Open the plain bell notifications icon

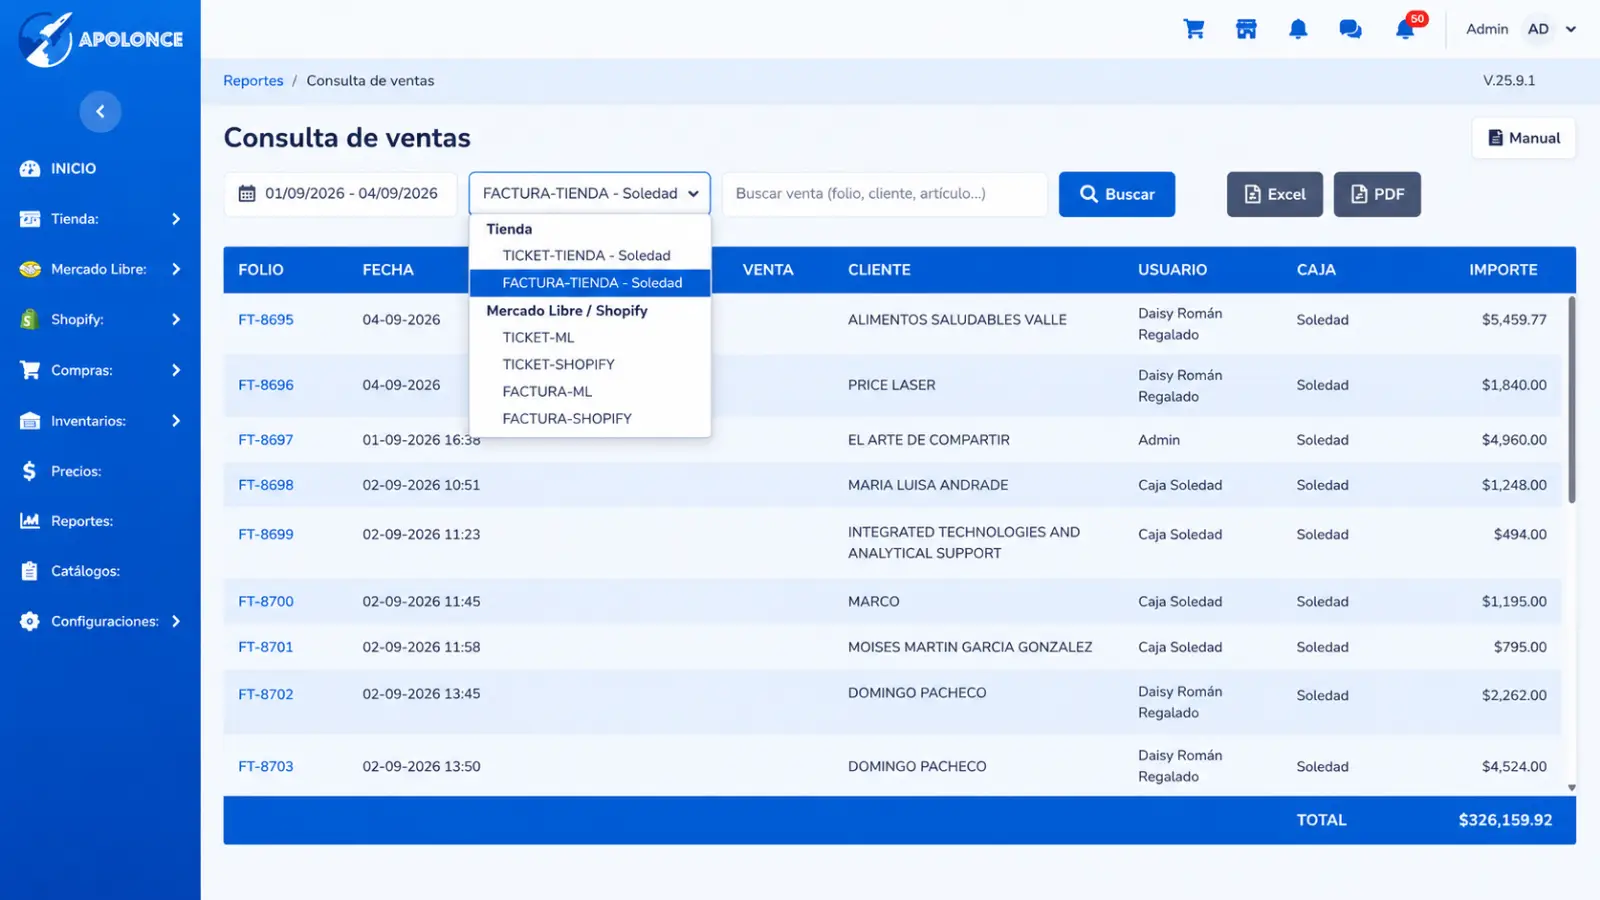point(1298,29)
